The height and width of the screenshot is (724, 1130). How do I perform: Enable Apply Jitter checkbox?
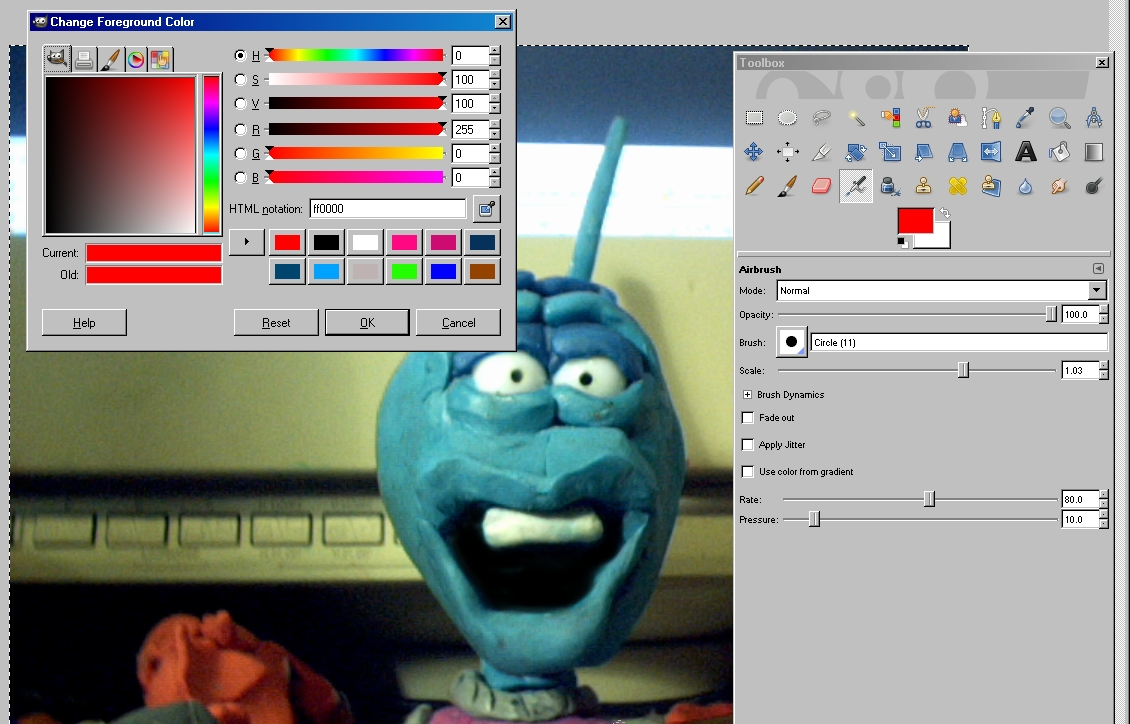pyautogui.click(x=748, y=445)
